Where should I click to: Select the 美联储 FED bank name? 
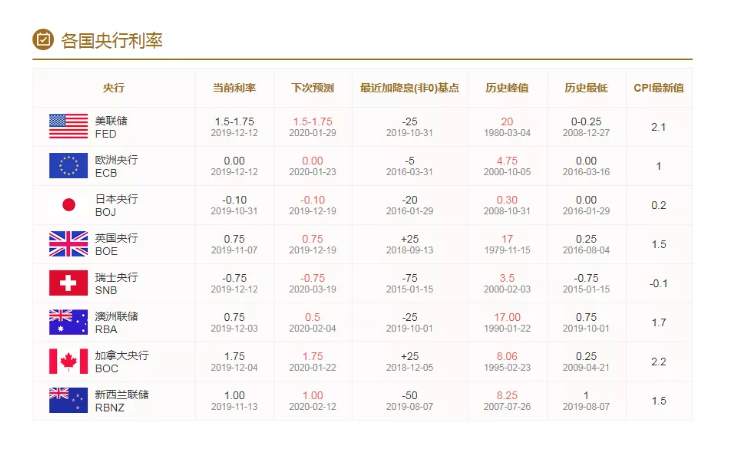click(x=111, y=127)
